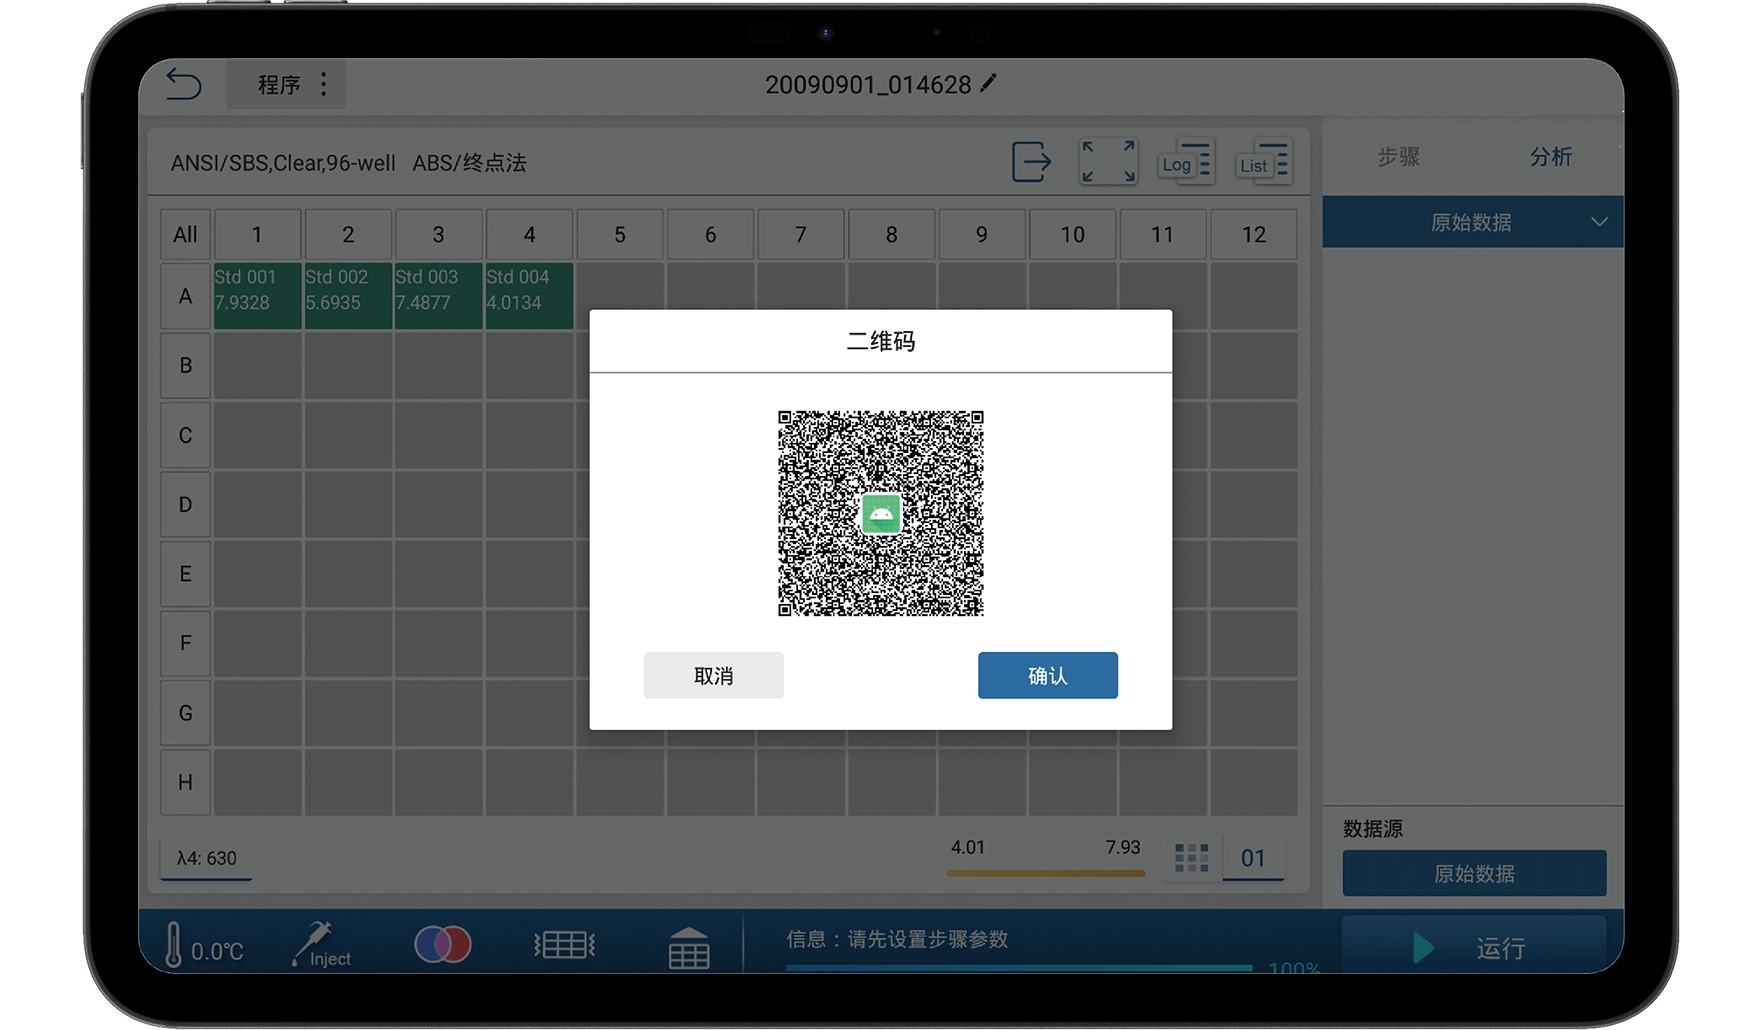Screen dimensions: 1760x1030
Task: Tap the 7.93 maximum scale value
Action: pyautogui.click(x=1123, y=847)
